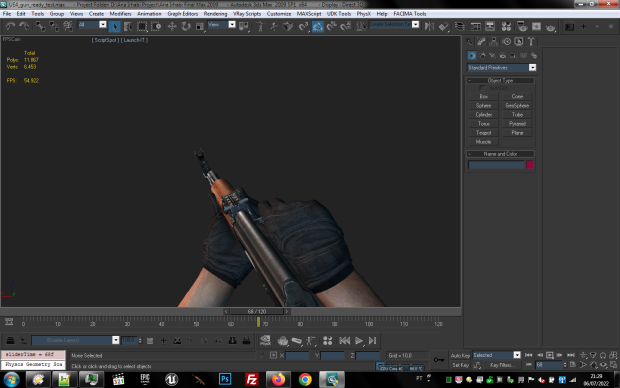
Task: Activate the Select and Move tool
Action: 172,26
